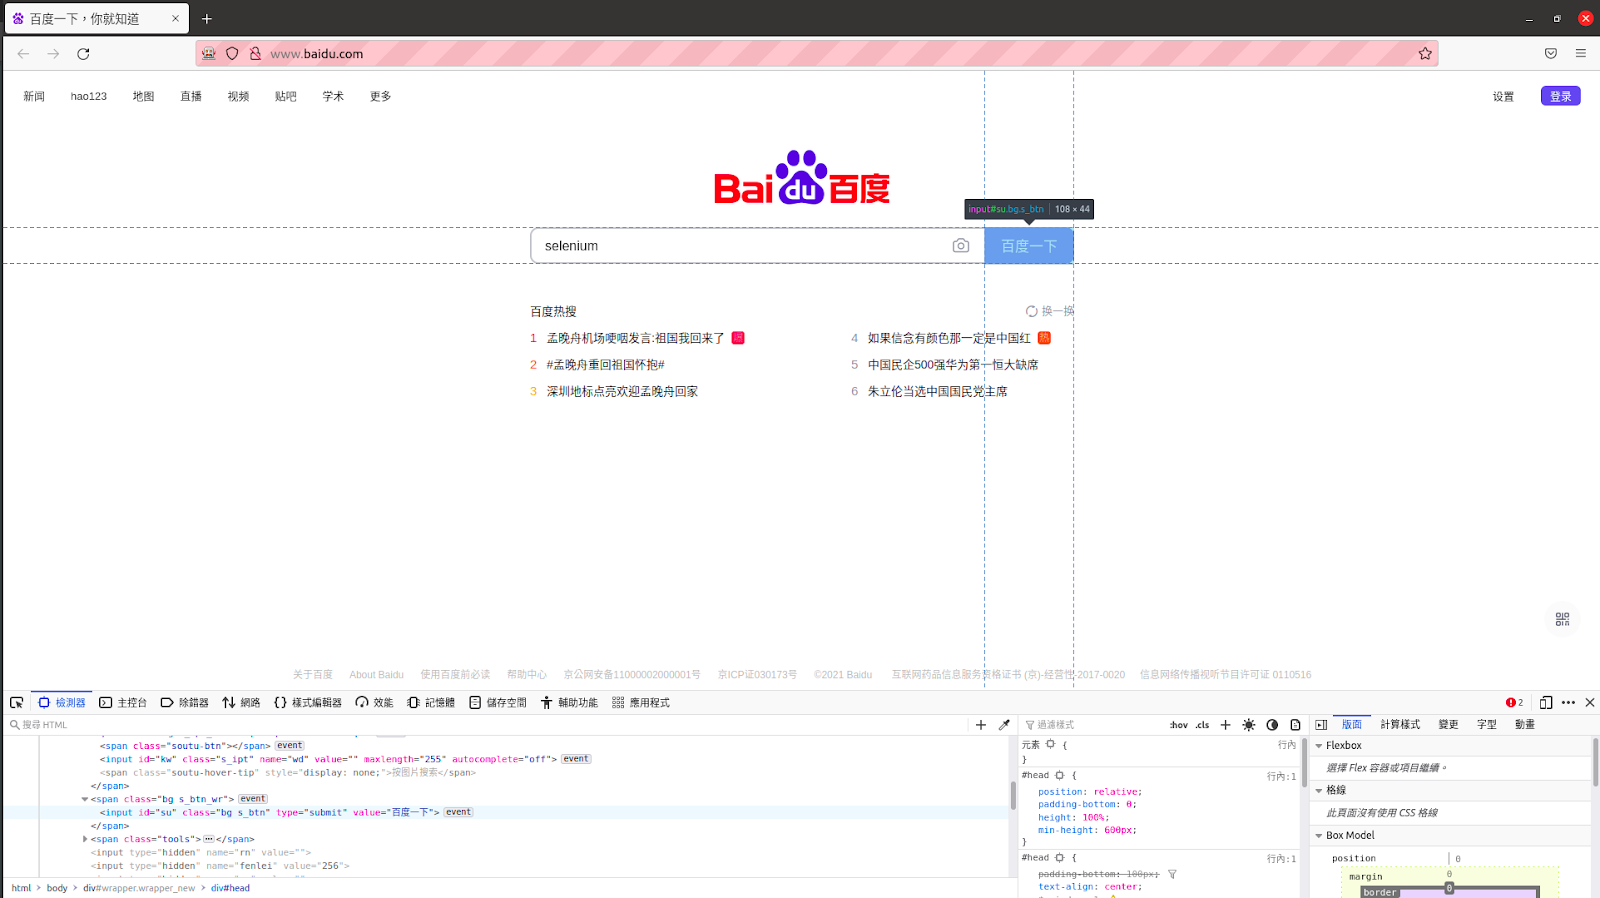The height and width of the screenshot is (898, 1600).
Task: Collapse the span bg s_btn_wr node
Action: 85,799
